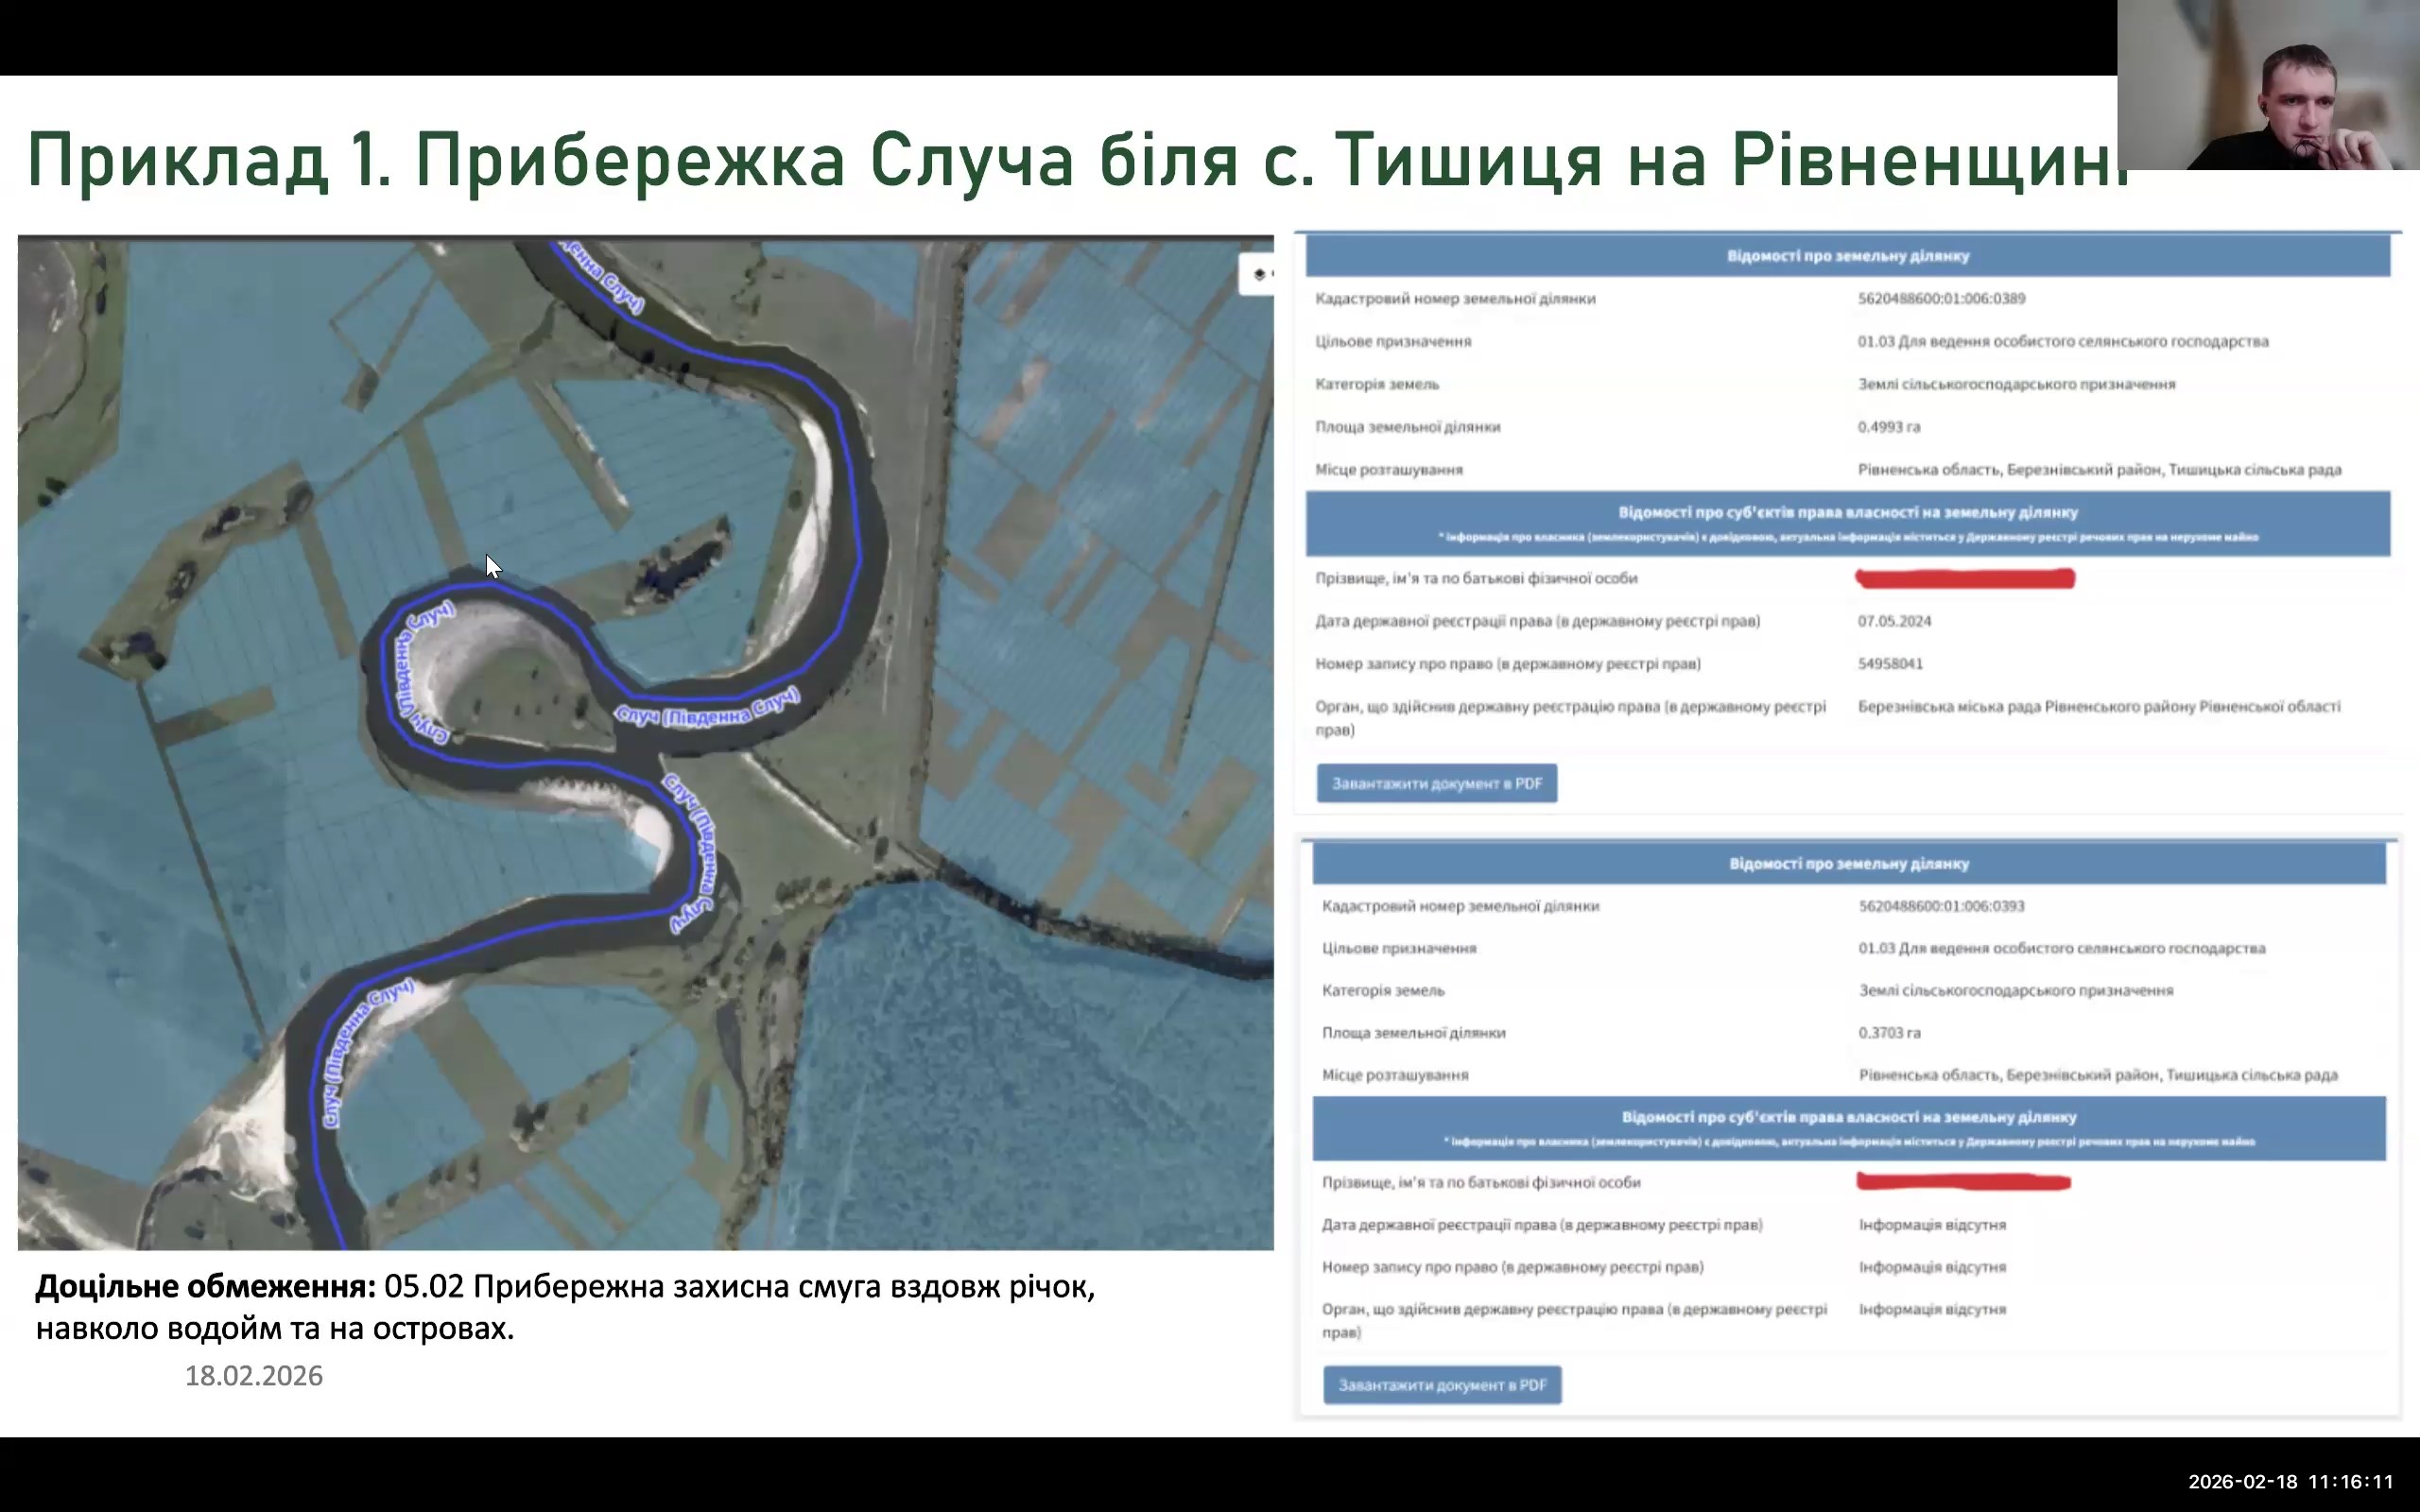Click the 'Доцільне обмеження' bold caption
This screenshot has width=2420, height=1512.
point(206,1287)
